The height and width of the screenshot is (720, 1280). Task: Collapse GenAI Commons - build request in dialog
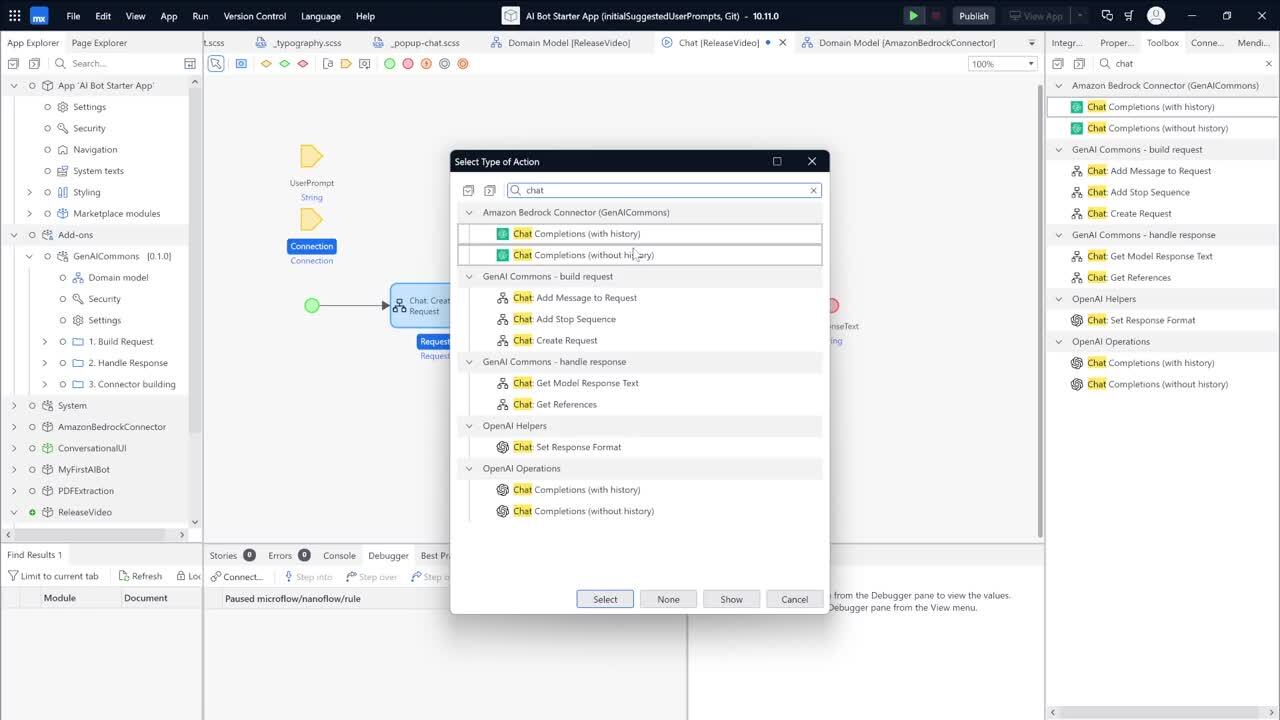pyautogui.click(x=469, y=276)
